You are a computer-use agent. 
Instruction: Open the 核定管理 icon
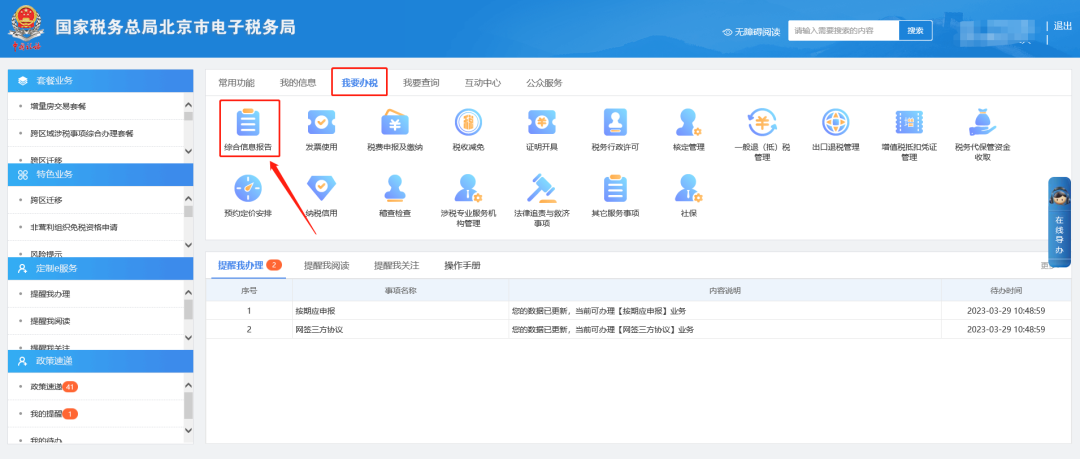click(688, 123)
